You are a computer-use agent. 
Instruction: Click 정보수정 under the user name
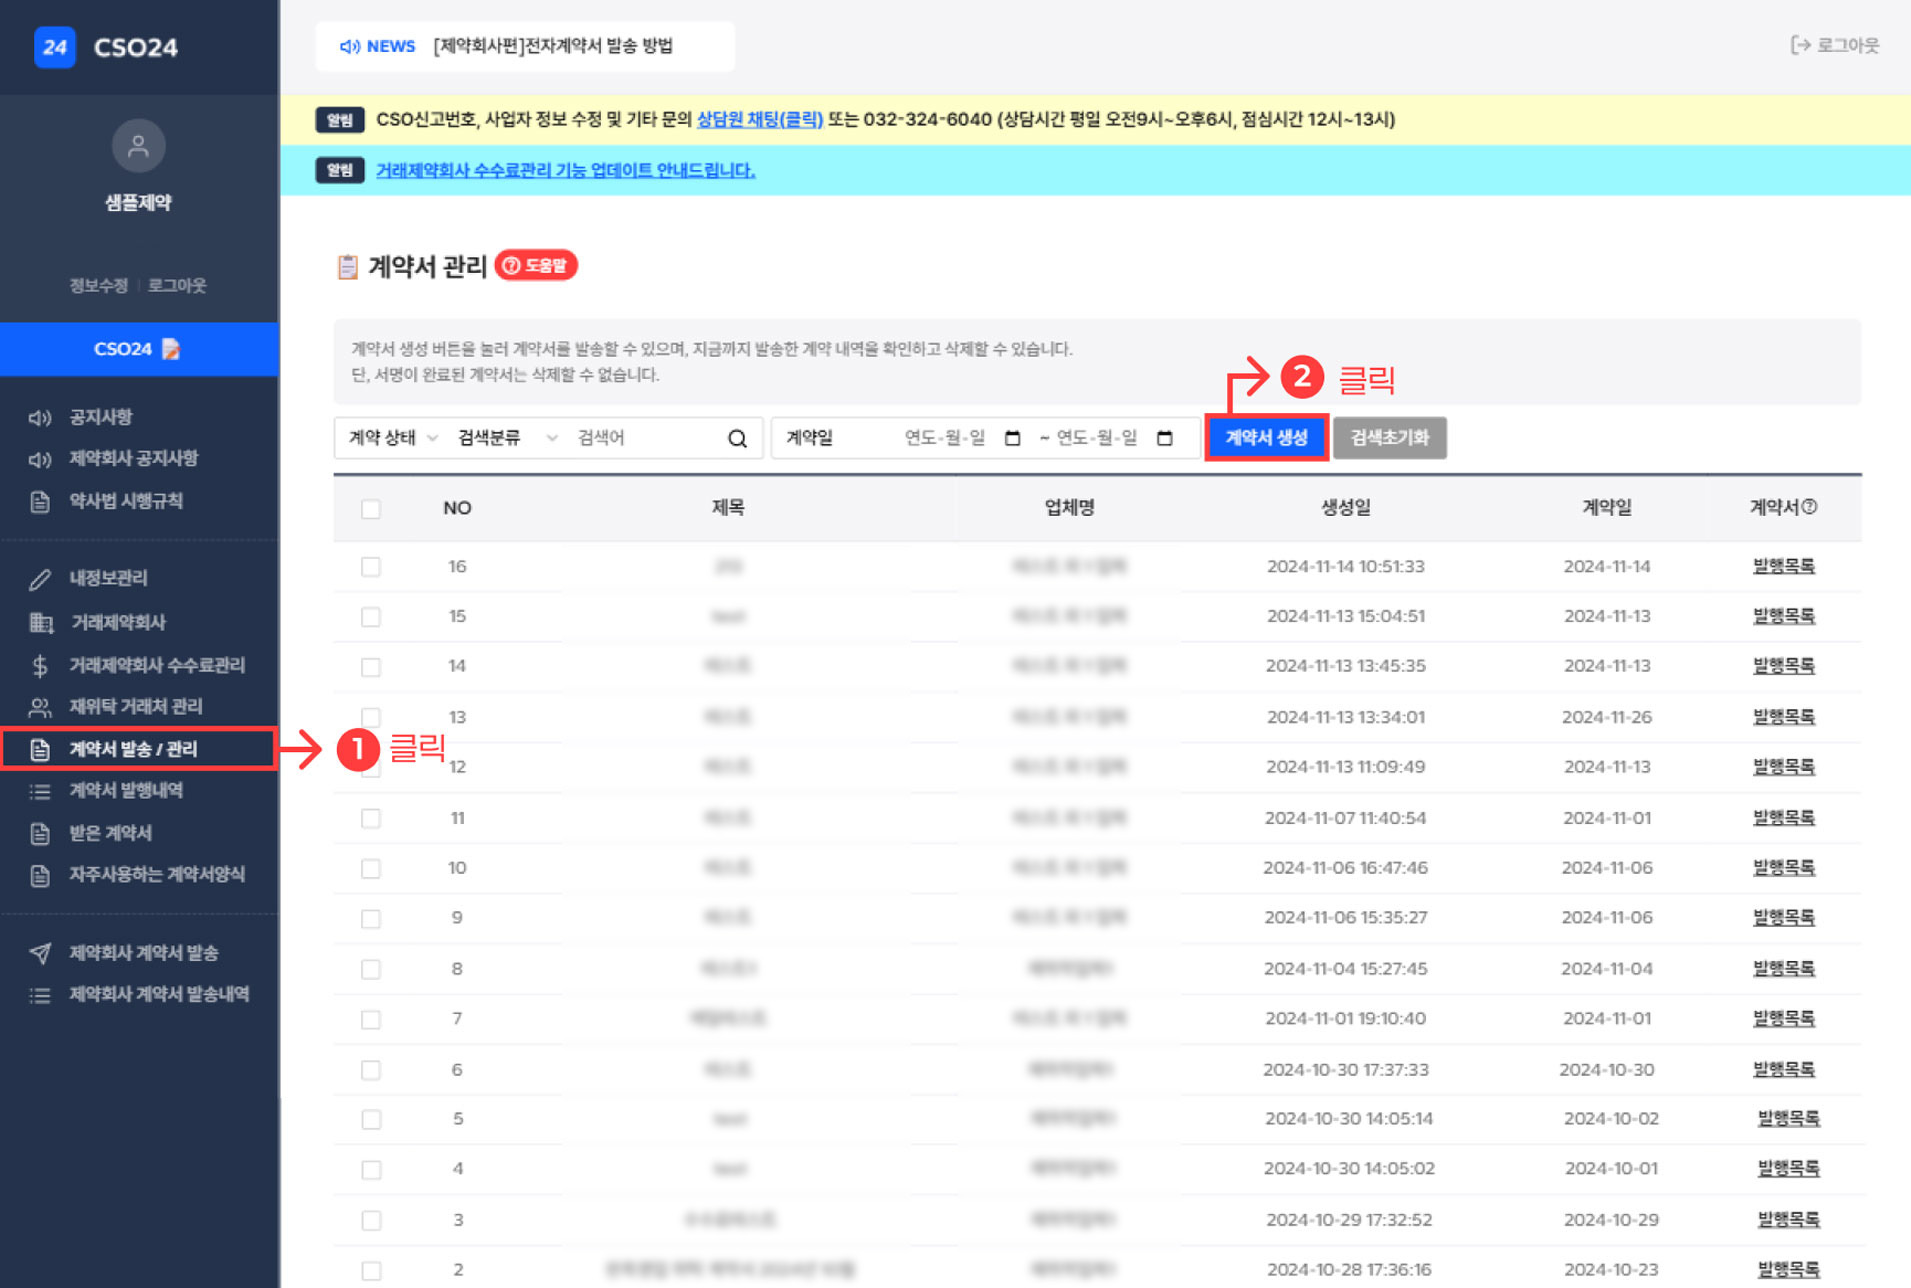98,286
